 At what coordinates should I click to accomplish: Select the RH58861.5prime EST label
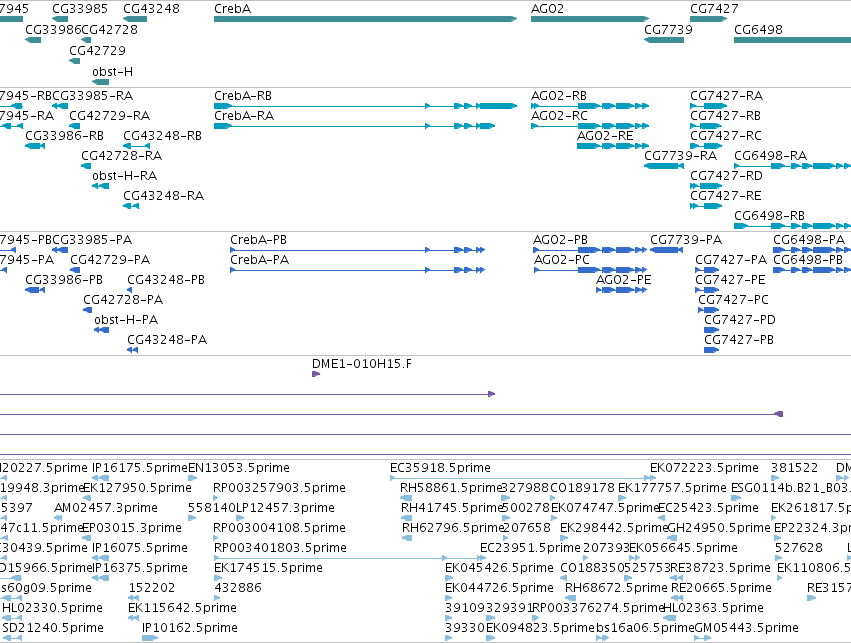pos(450,488)
